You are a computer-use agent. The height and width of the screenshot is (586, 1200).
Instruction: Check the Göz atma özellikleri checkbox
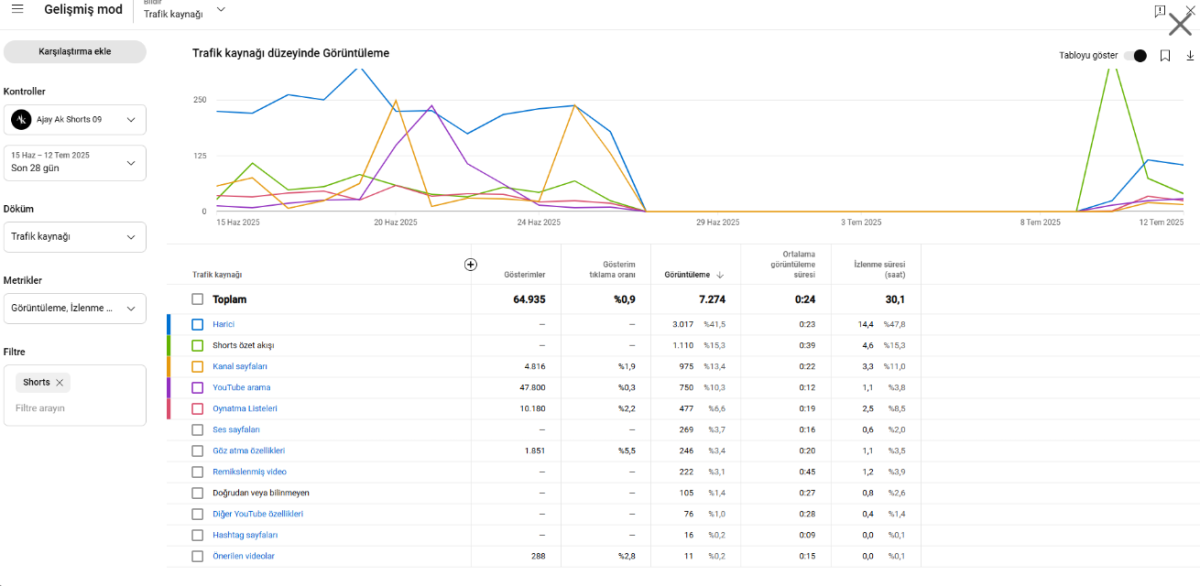pos(197,450)
